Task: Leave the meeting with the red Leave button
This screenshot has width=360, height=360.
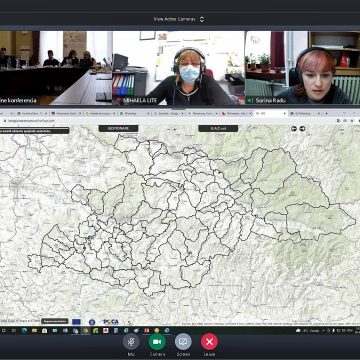Action: click(x=209, y=342)
